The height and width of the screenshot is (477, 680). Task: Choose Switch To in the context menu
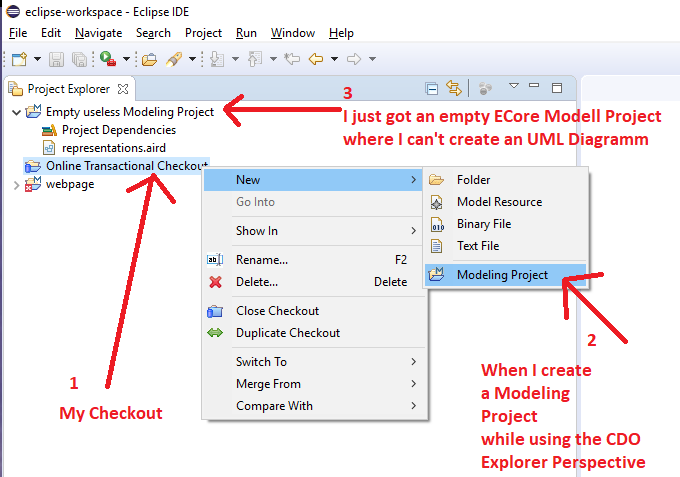point(315,362)
